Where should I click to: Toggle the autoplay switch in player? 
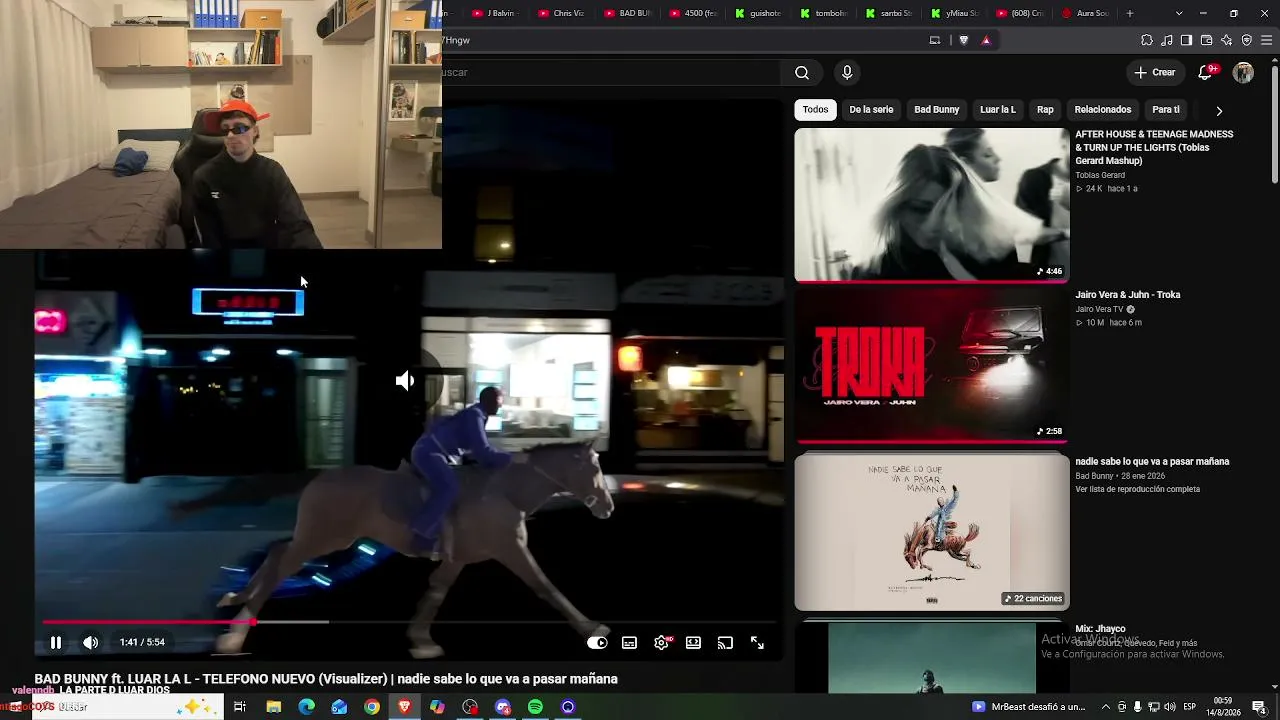coord(597,643)
